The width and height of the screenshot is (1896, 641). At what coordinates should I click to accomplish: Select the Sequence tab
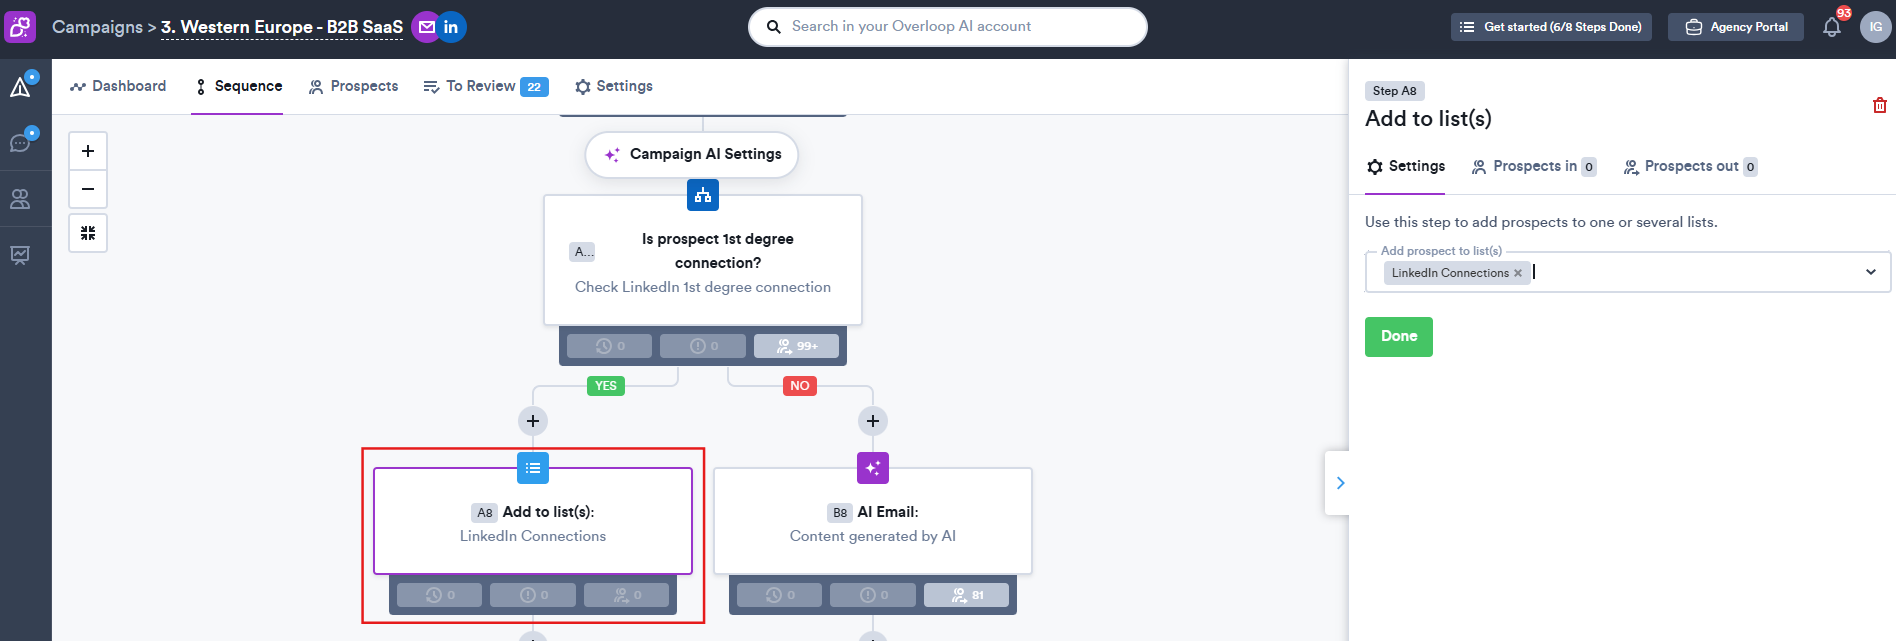click(238, 87)
